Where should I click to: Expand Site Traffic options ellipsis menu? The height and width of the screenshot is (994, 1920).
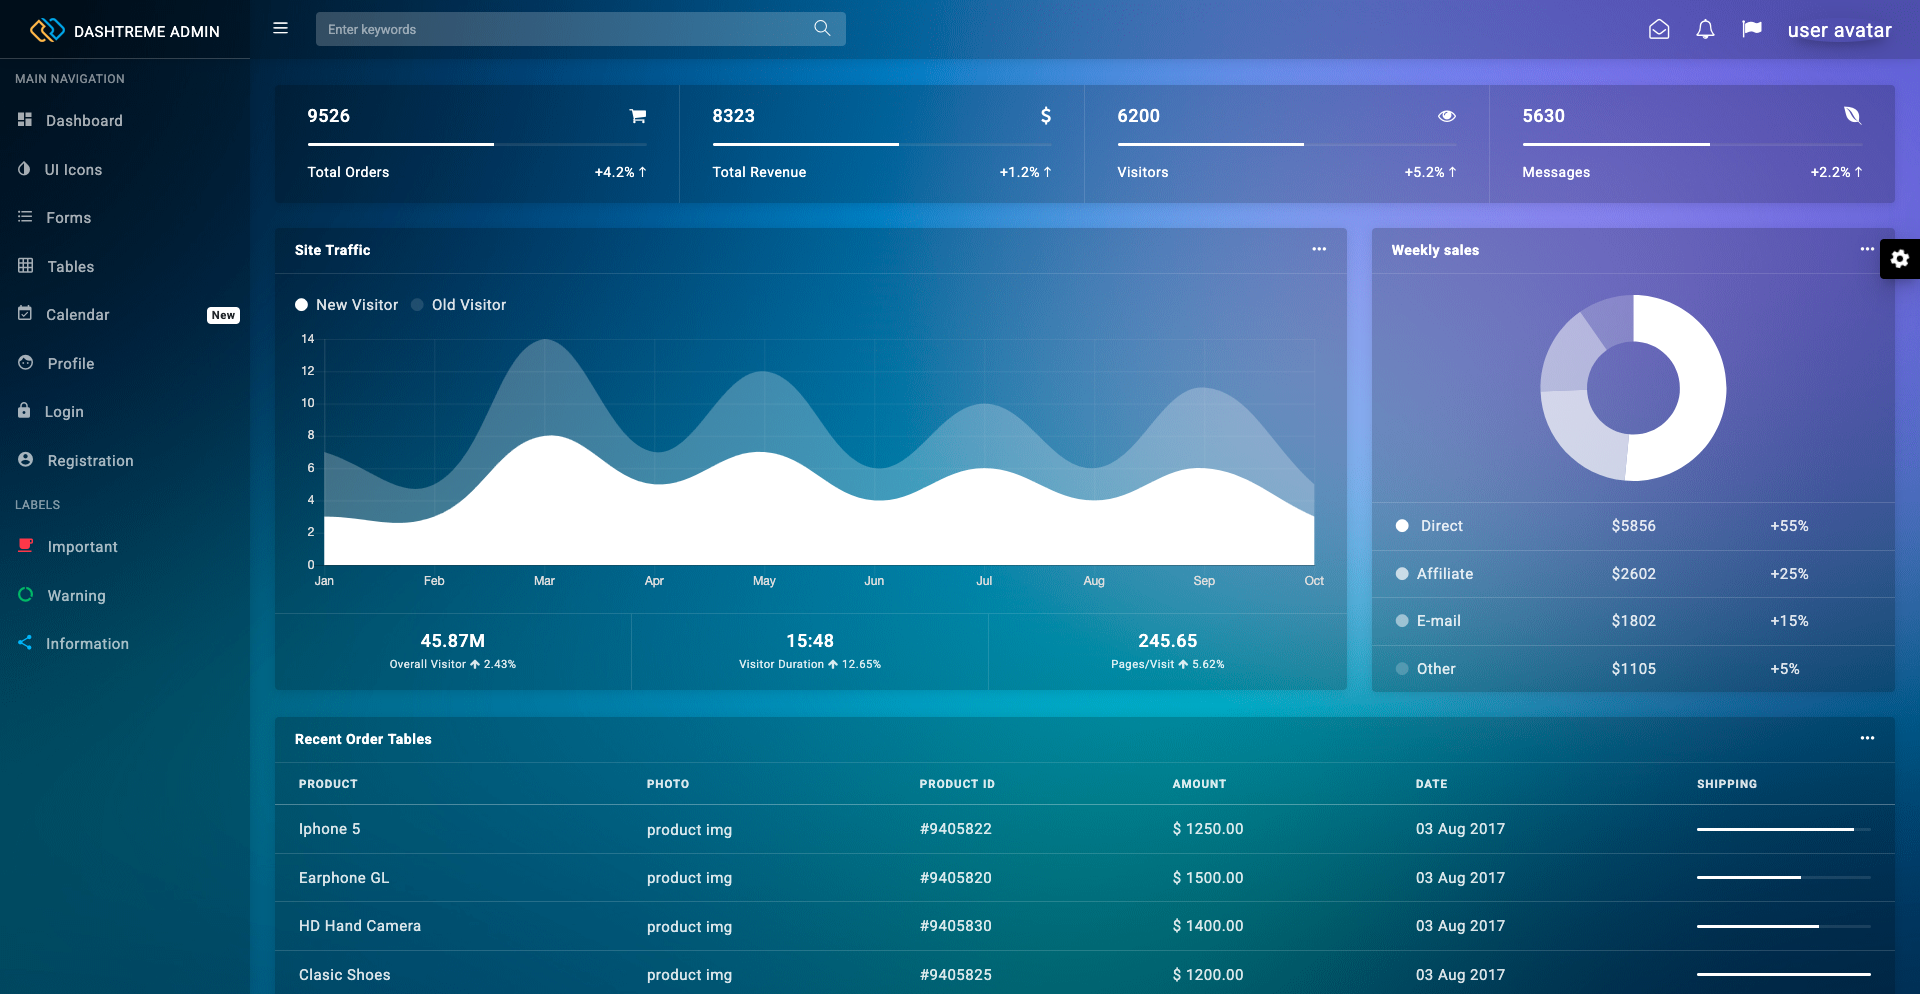coord(1319,249)
